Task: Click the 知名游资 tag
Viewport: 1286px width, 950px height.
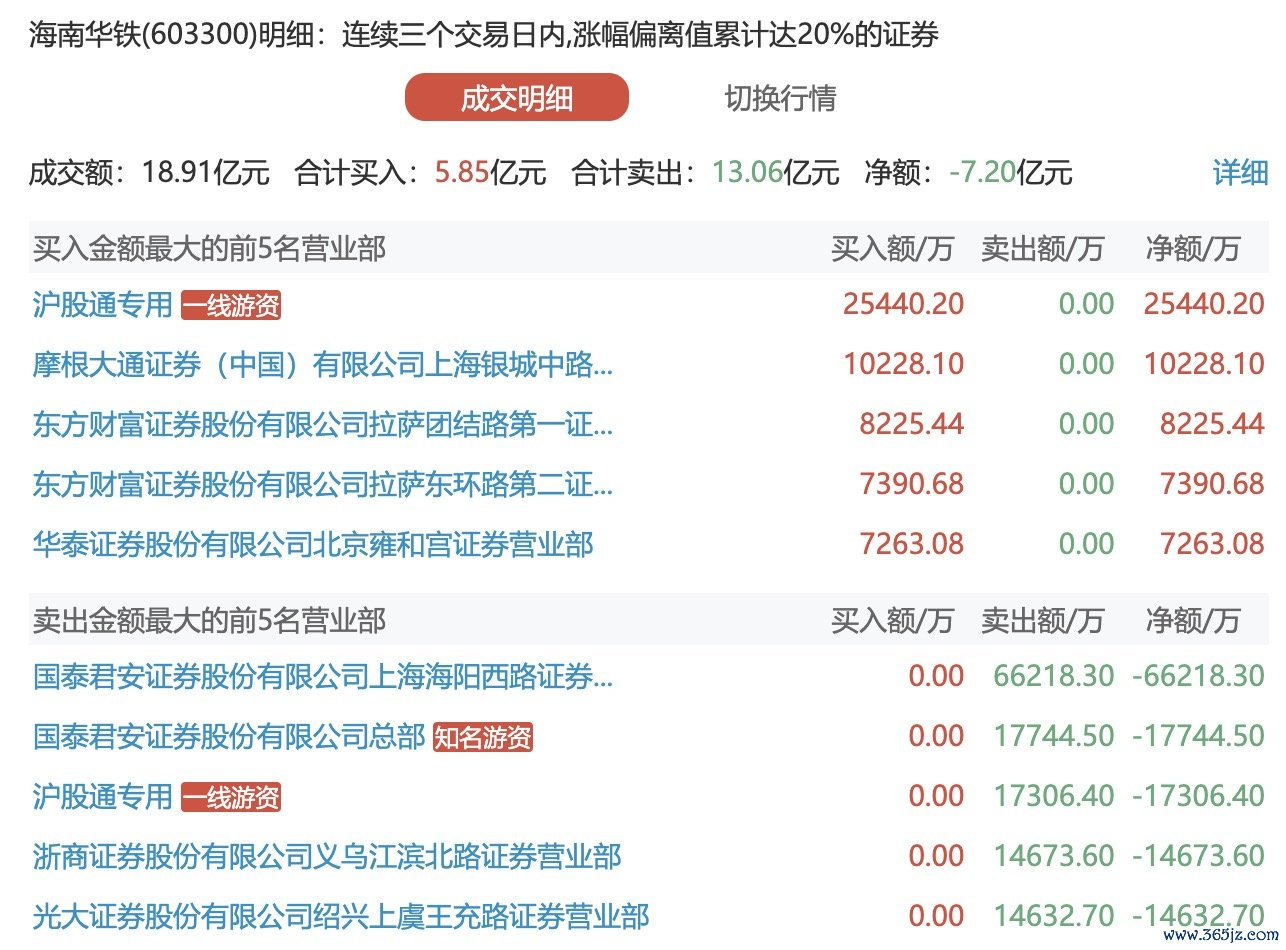Action: (483, 738)
